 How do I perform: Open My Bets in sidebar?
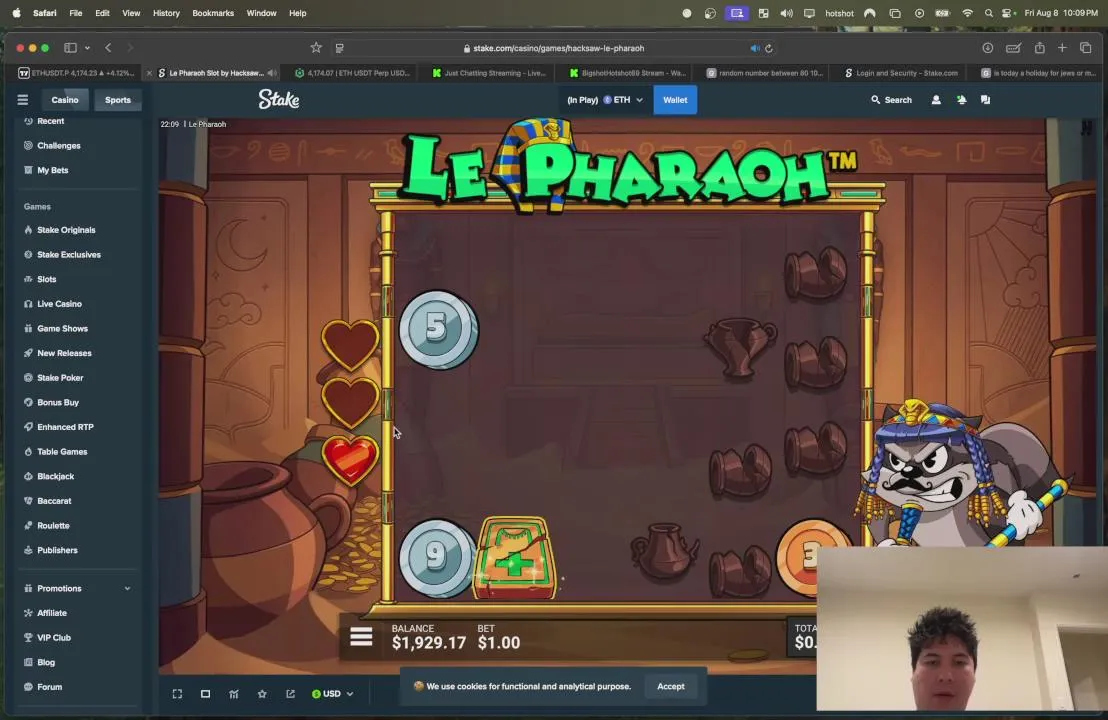(52, 170)
